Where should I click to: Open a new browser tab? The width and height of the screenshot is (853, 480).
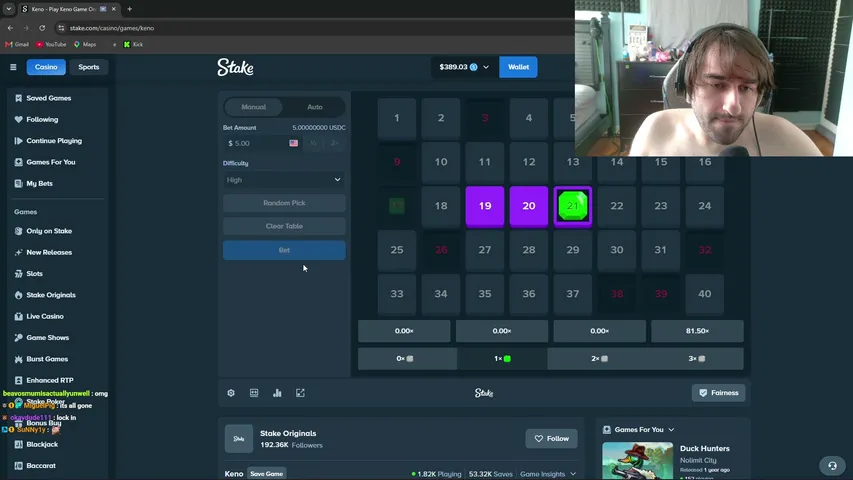[129, 9]
